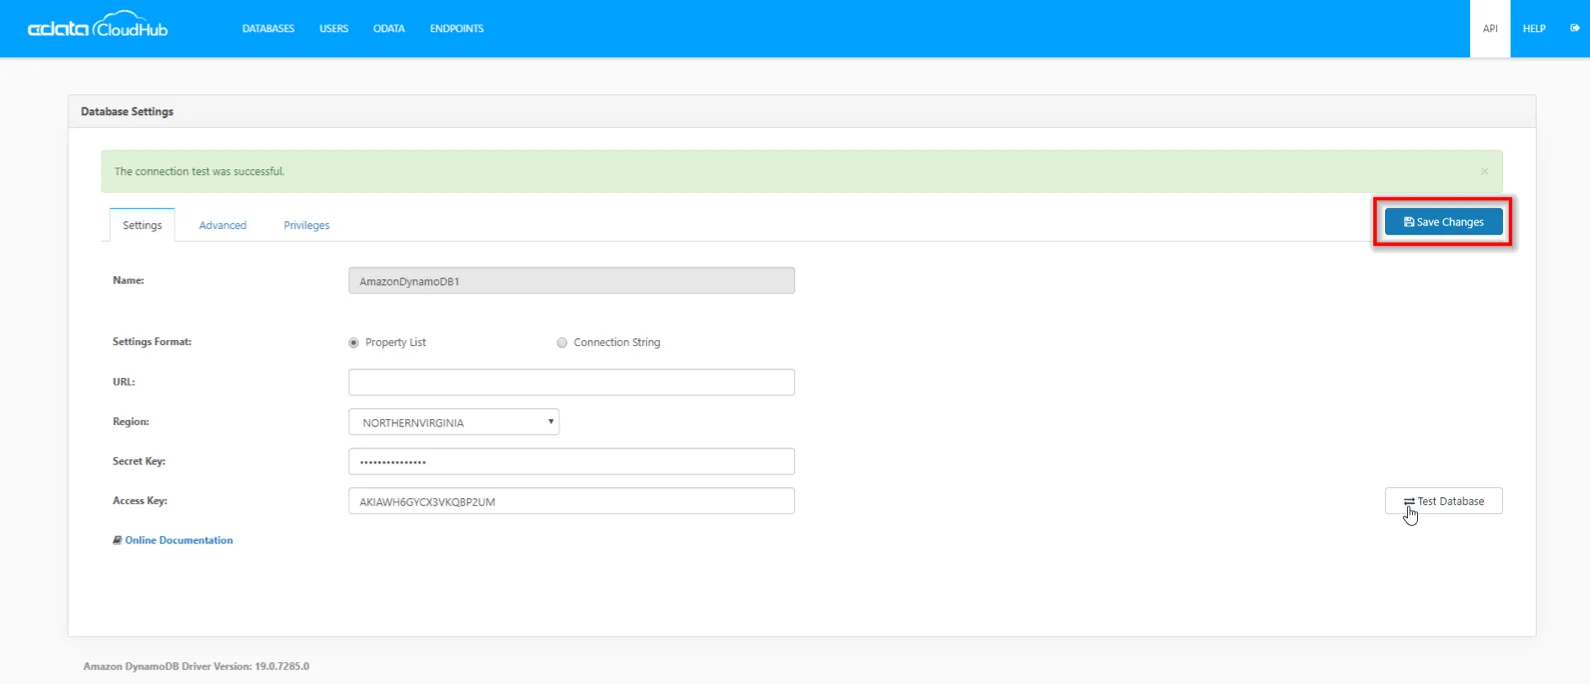Image resolution: width=1590 pixels, height=684 pixels.
Task: Switch to the Privileges tab
Action: (x=306, y=225)
